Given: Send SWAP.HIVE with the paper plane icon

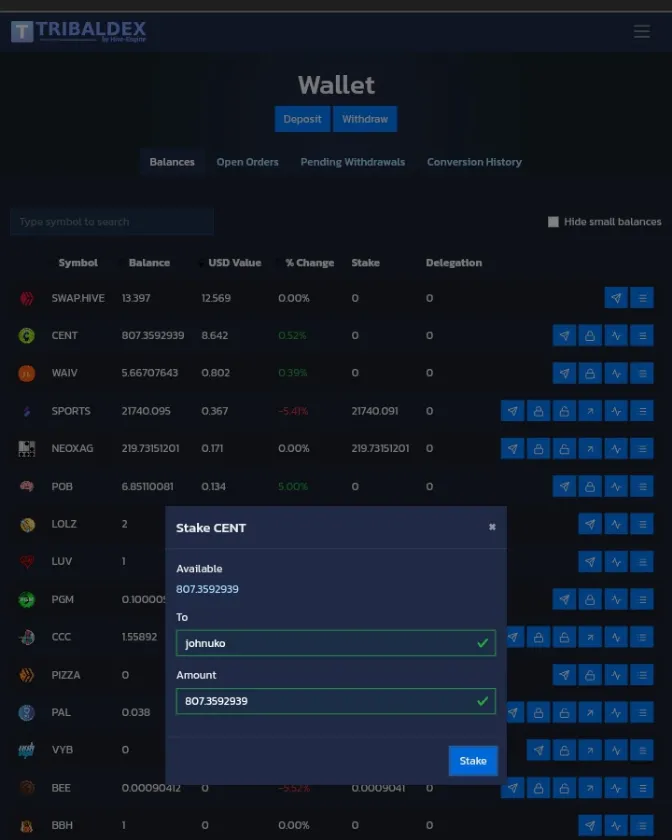Looking at the screenshot, I should click(616, 298).
